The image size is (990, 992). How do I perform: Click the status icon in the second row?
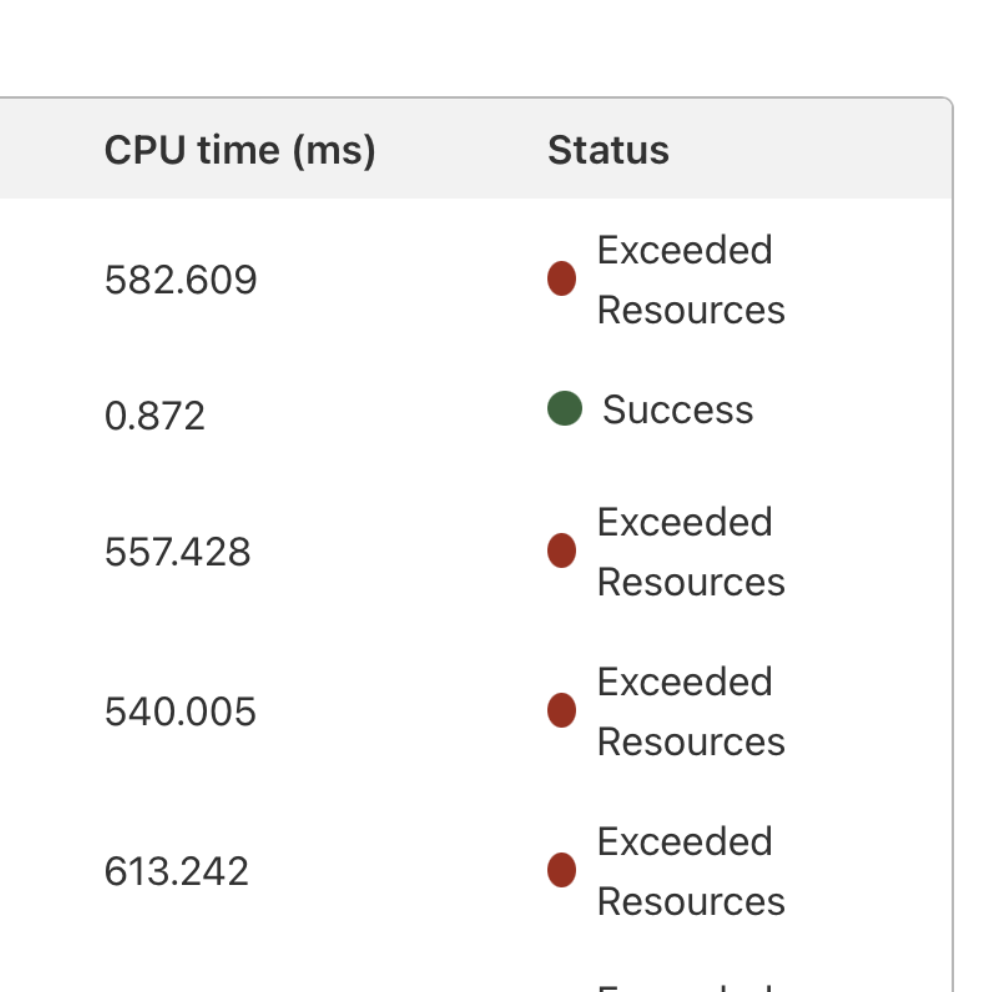click(x=561, y=409)
